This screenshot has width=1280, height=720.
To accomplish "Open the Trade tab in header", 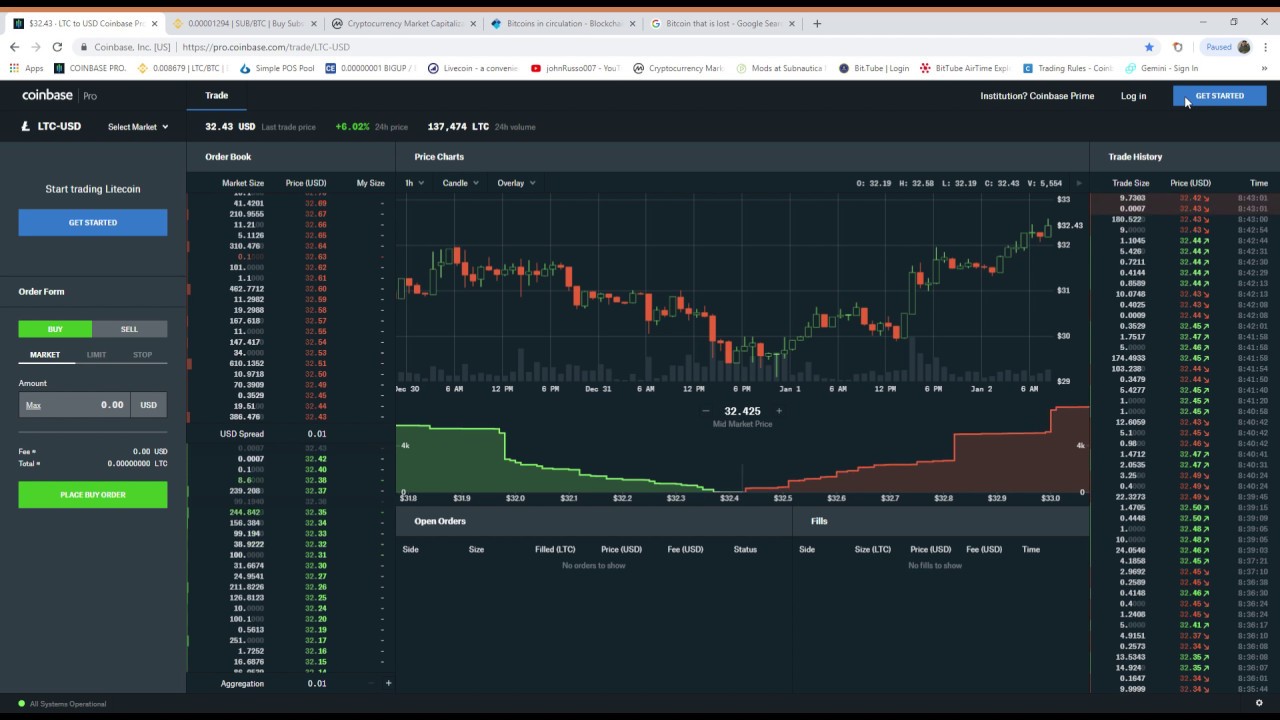I will click(216, 95).
